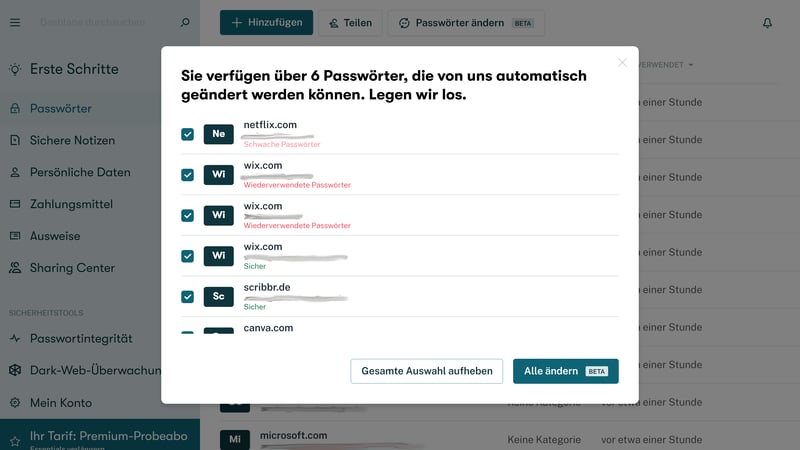The height and width of the screenshot is (450, 800).
Task: Click the notification bell icon
Action: (x=767, y=22)
